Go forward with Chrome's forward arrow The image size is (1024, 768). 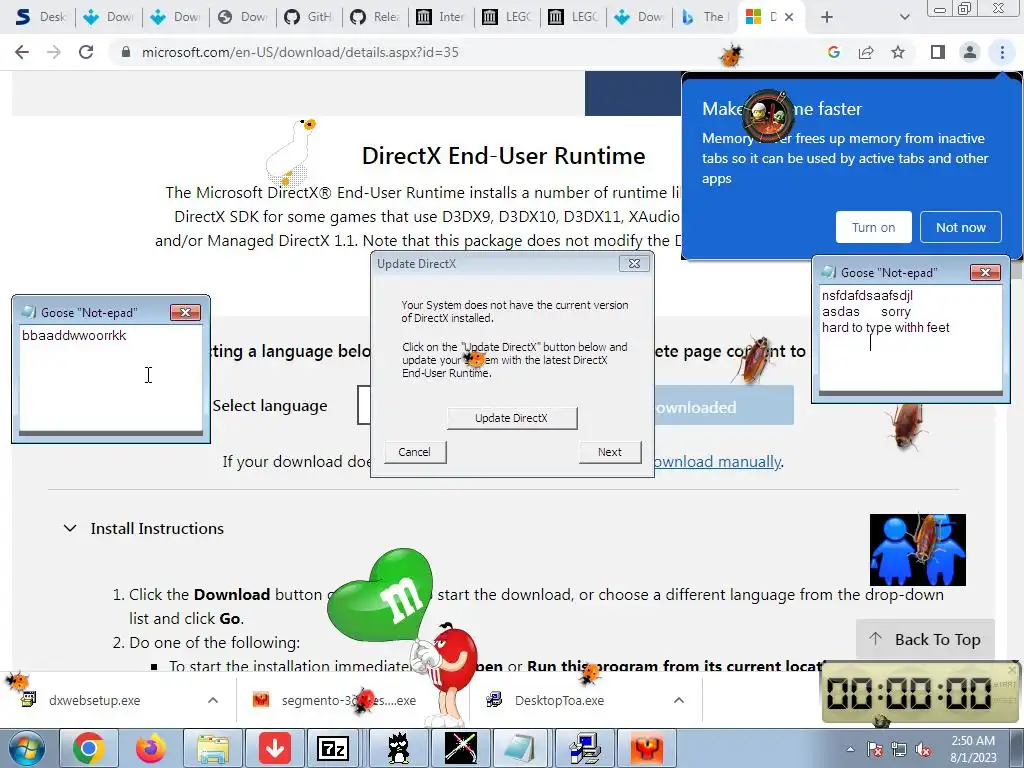tap(54, 52)
